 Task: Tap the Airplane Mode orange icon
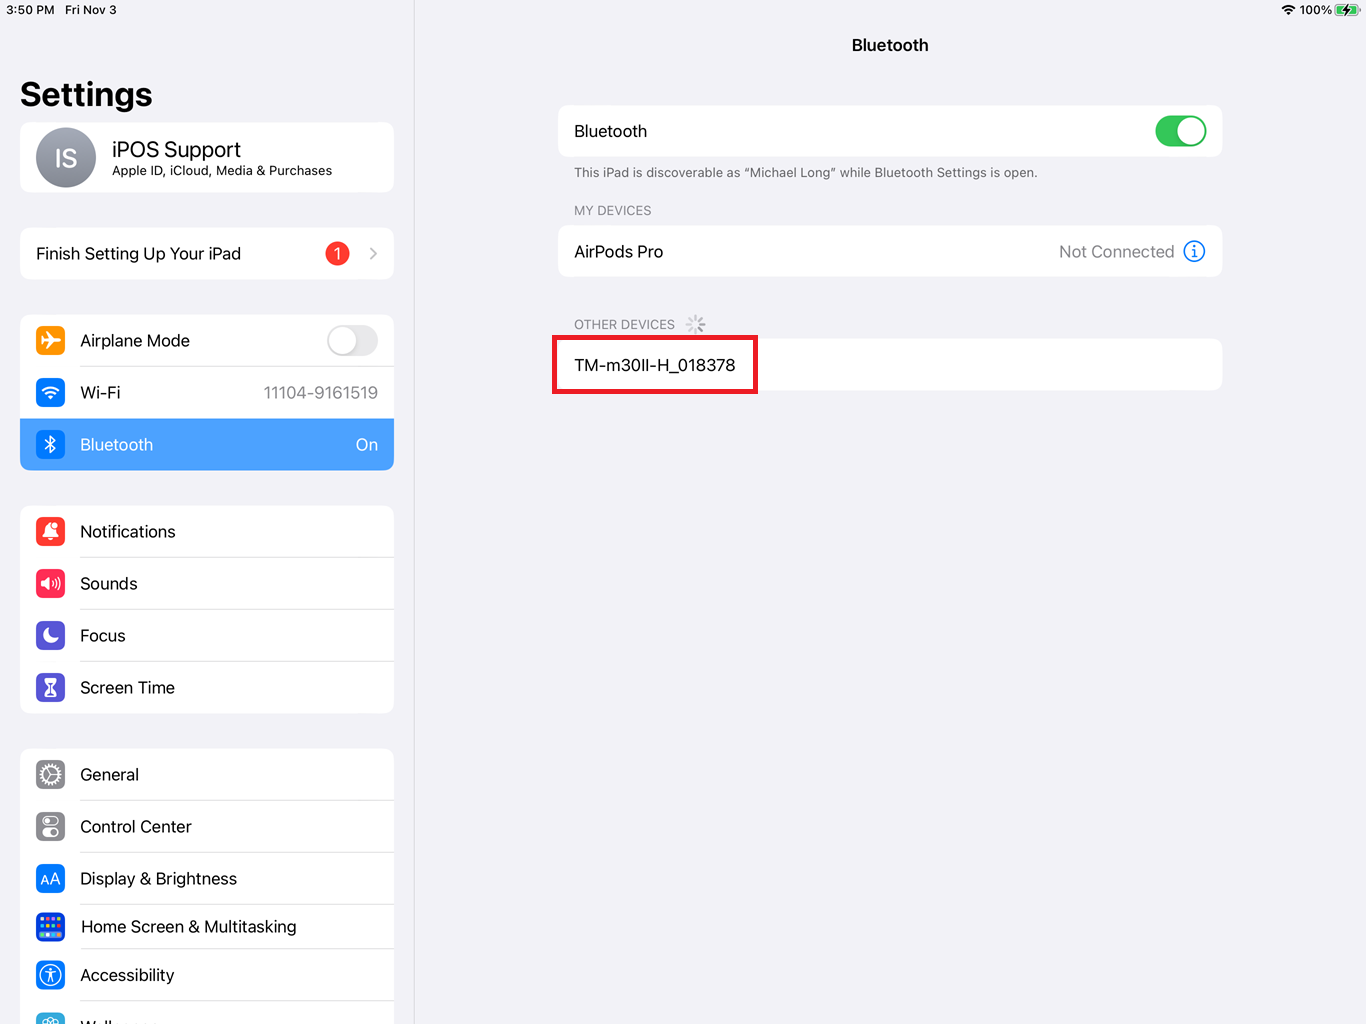pos(51,340)
